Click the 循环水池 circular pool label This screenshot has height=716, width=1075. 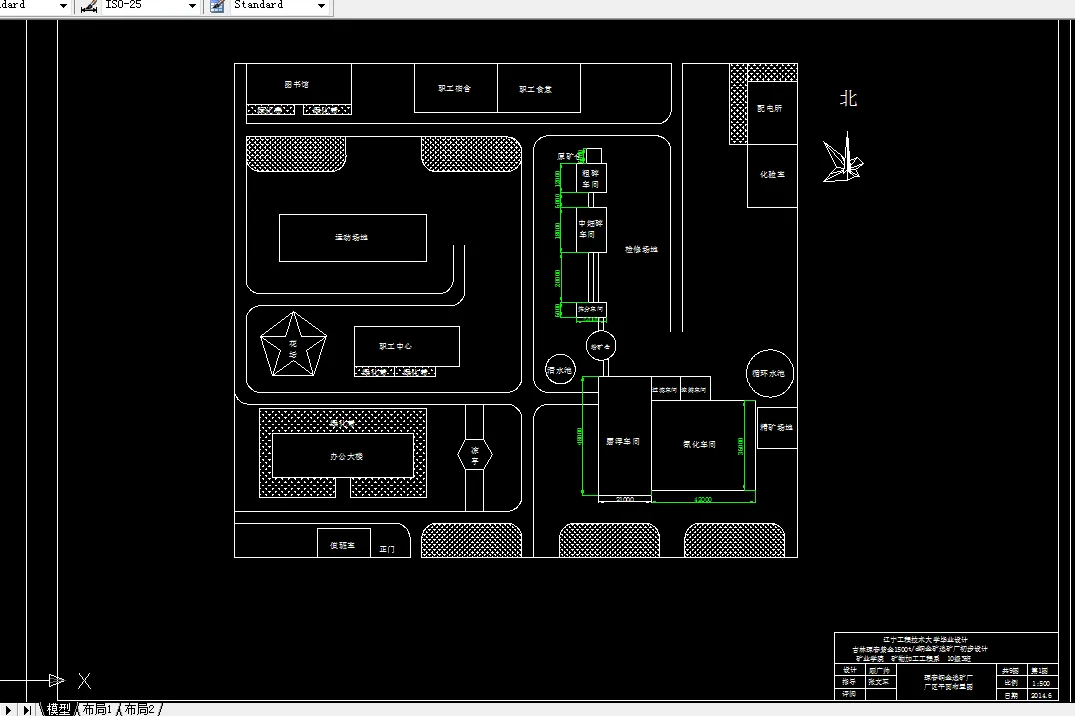[x=768, y=374]
